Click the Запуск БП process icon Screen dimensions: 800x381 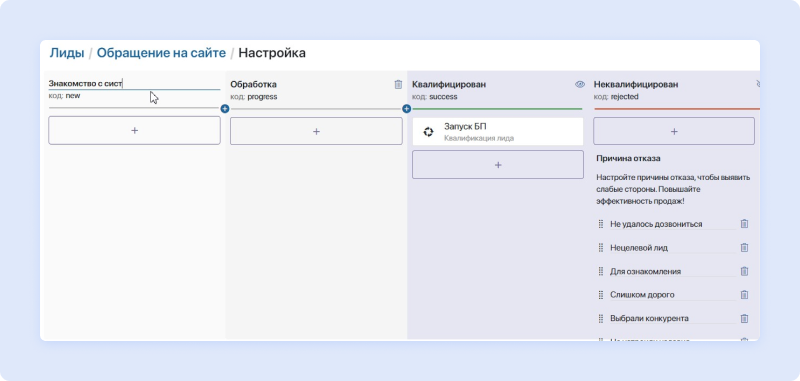tap(429, 132)
